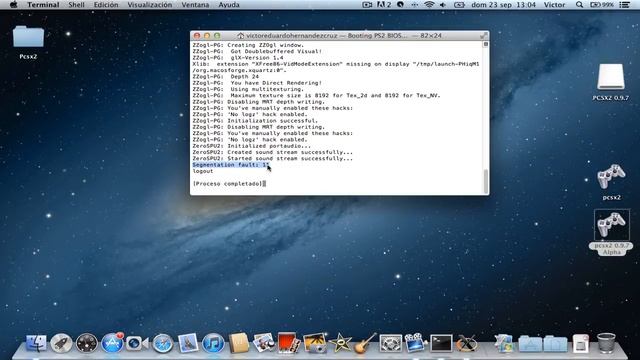Click the date and time dom 23 sep 13:04
Image resolution: width=640 pixels, height=360 pixels.
(x=503, y=5)
